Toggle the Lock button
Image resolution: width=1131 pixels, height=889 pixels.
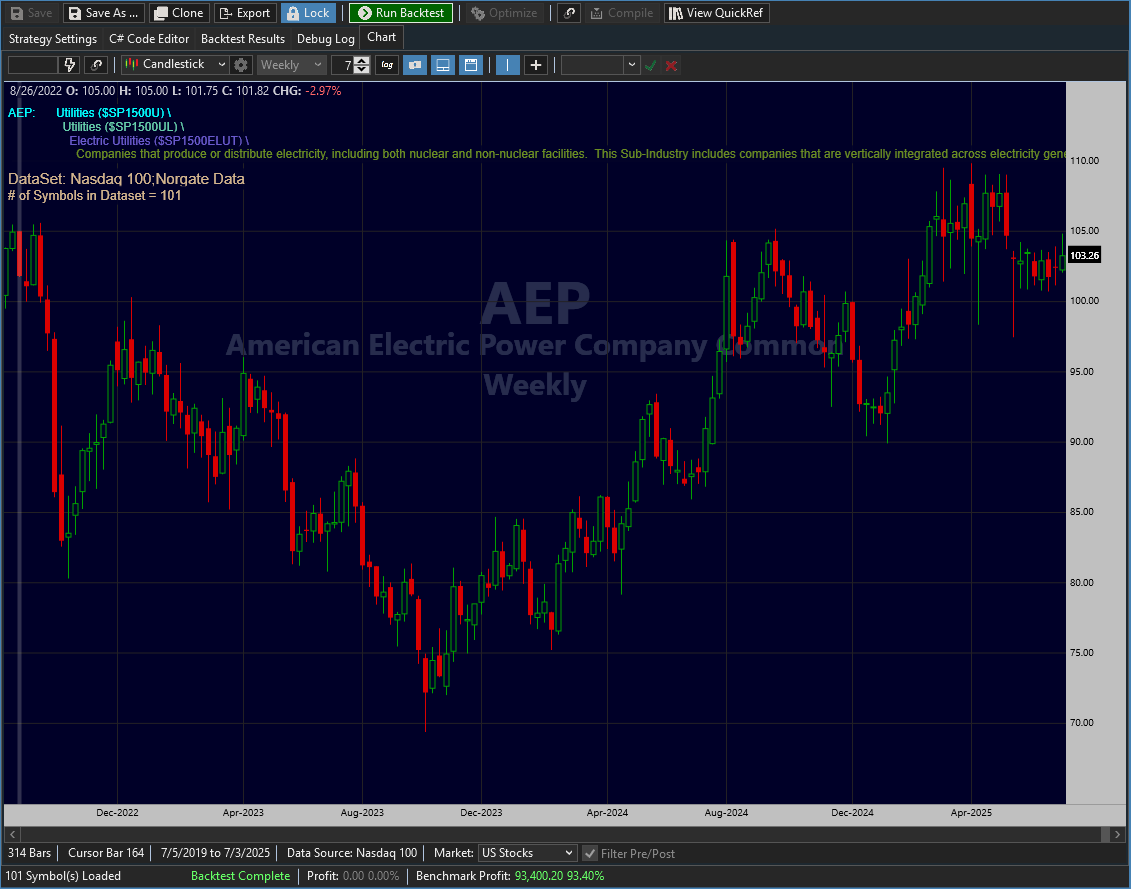pos(309,13)
